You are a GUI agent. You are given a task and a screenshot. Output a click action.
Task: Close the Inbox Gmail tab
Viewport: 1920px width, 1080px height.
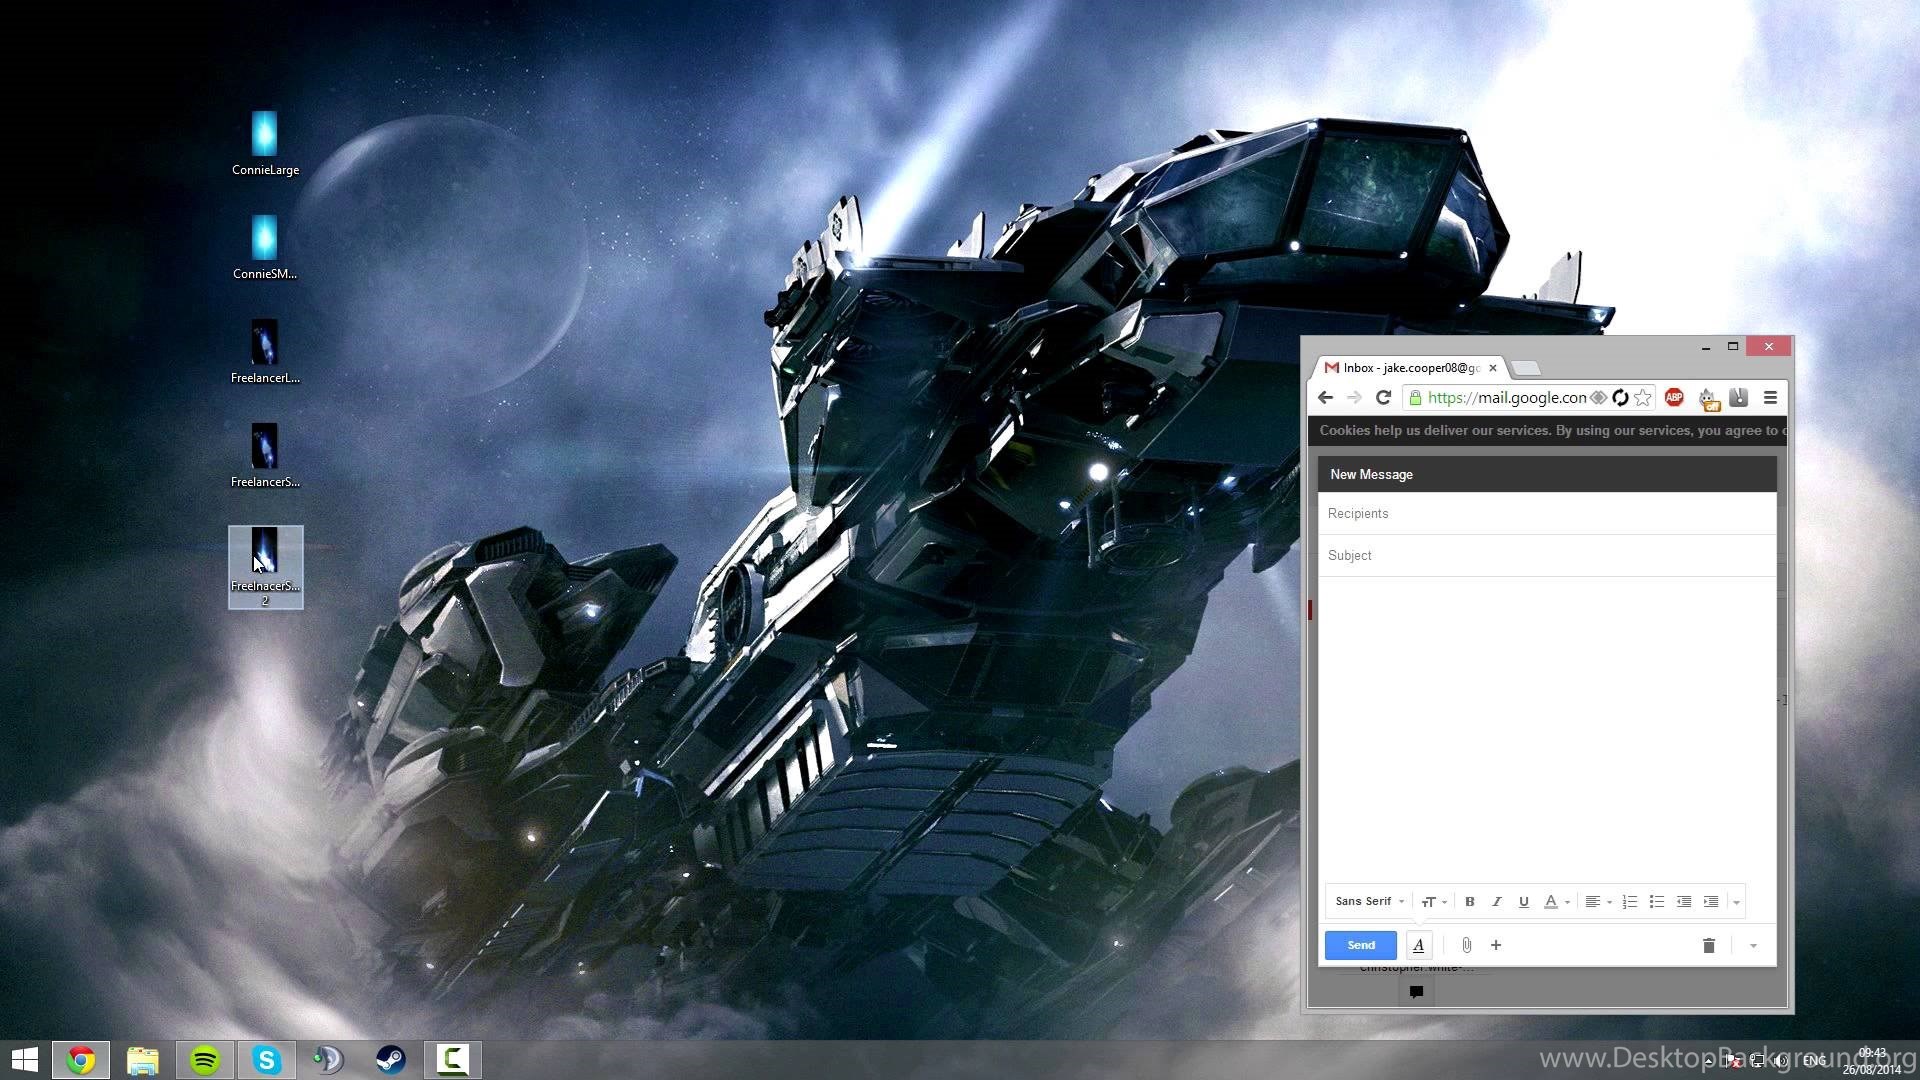[1492, 368]
